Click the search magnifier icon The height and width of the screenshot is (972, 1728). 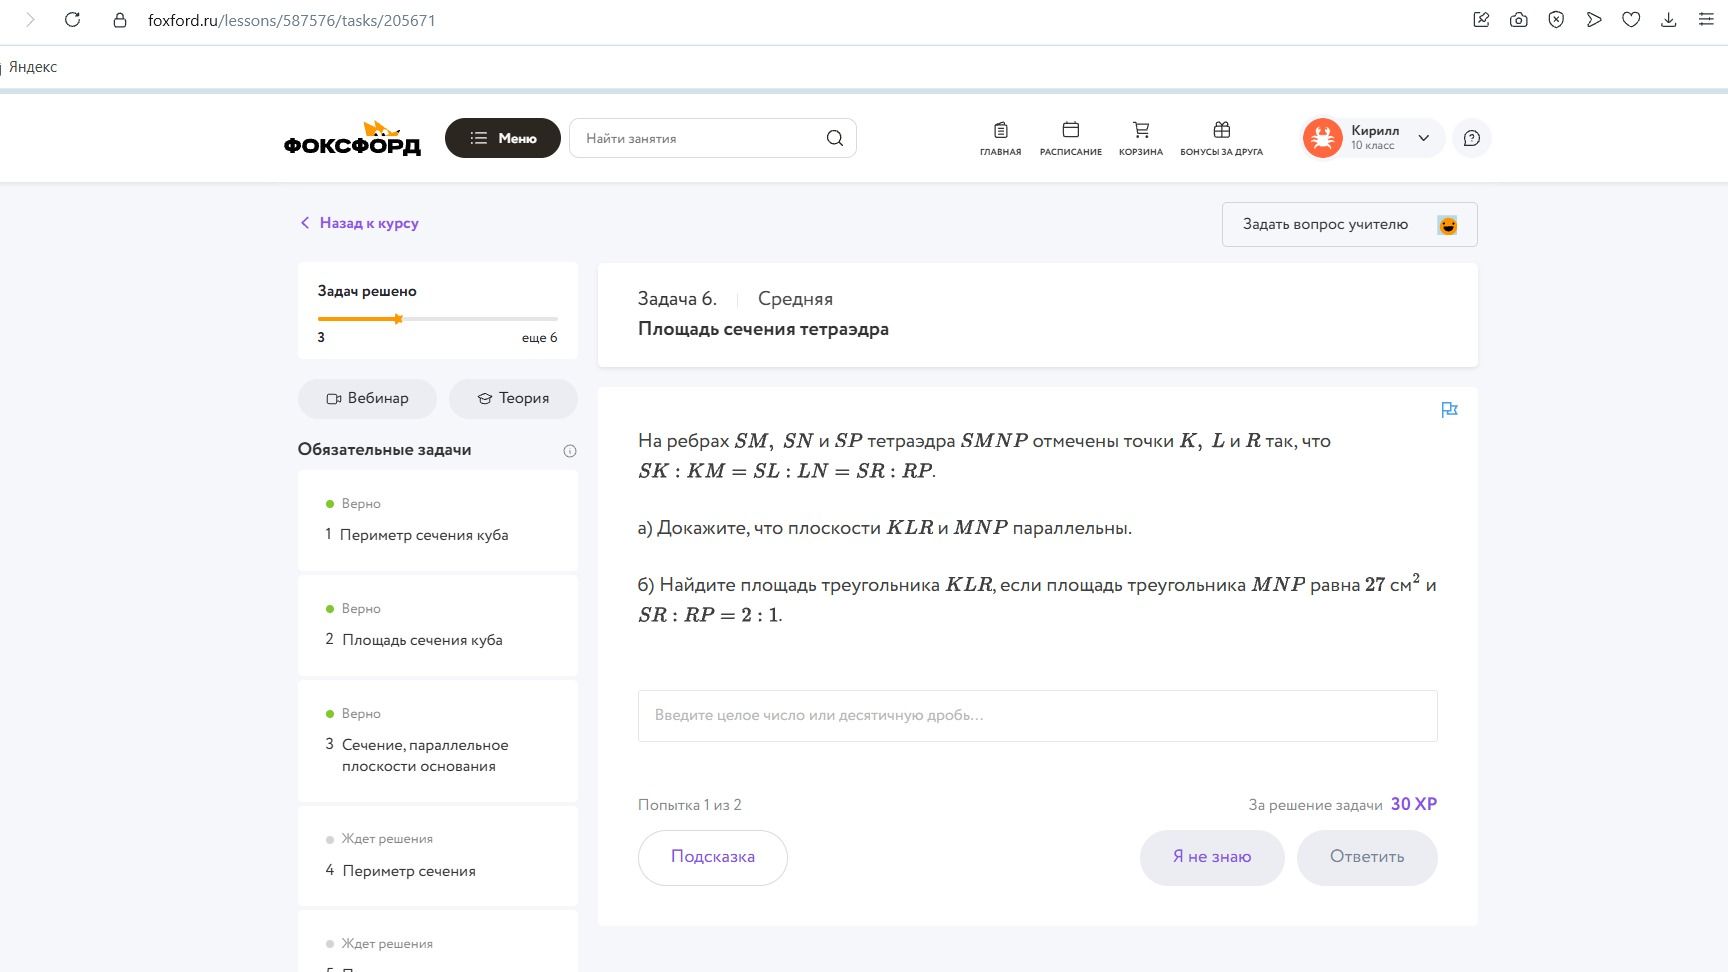[835, 138]
